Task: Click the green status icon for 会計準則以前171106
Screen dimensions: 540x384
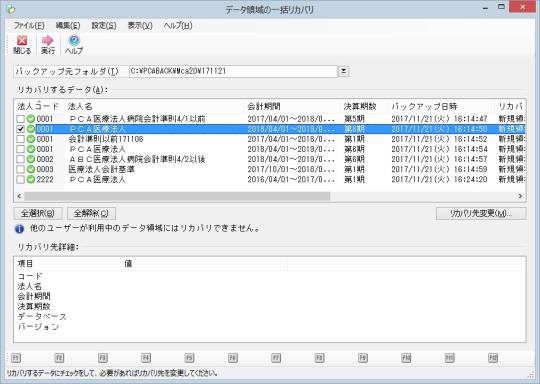Action: (31, 139)
